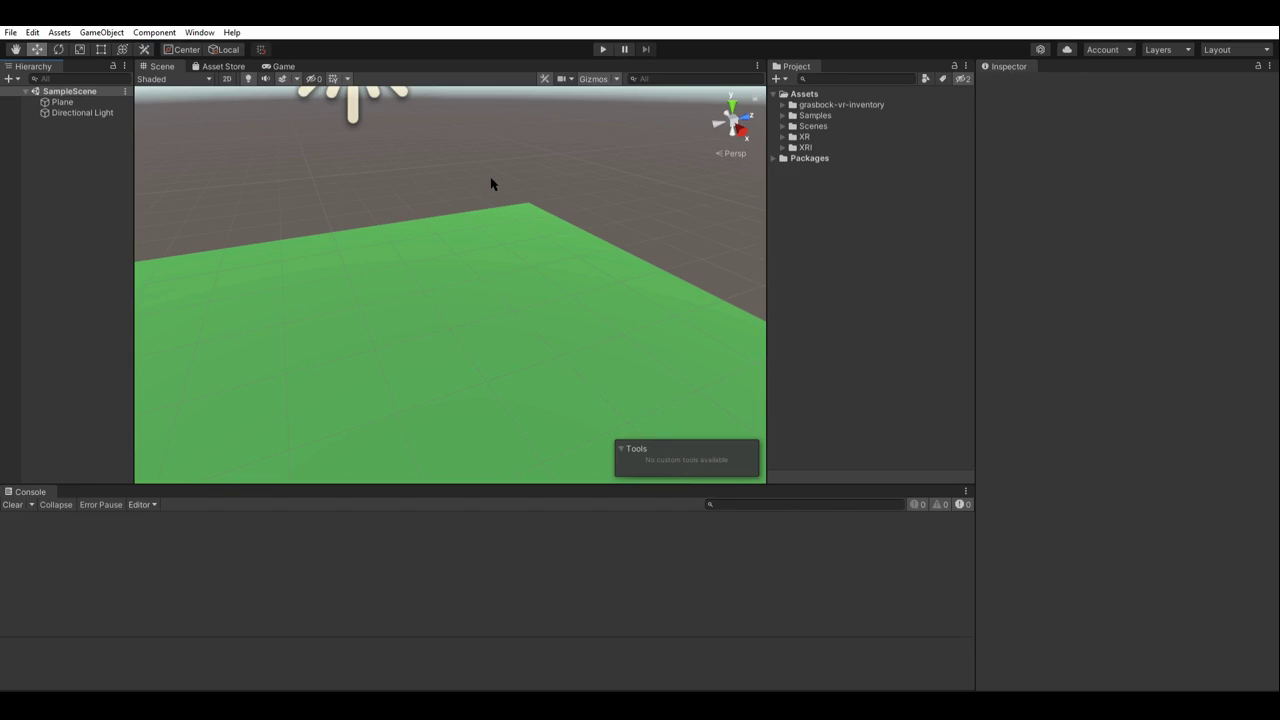Select the Transform tool

pyautogui.click(x=123, y=49)
